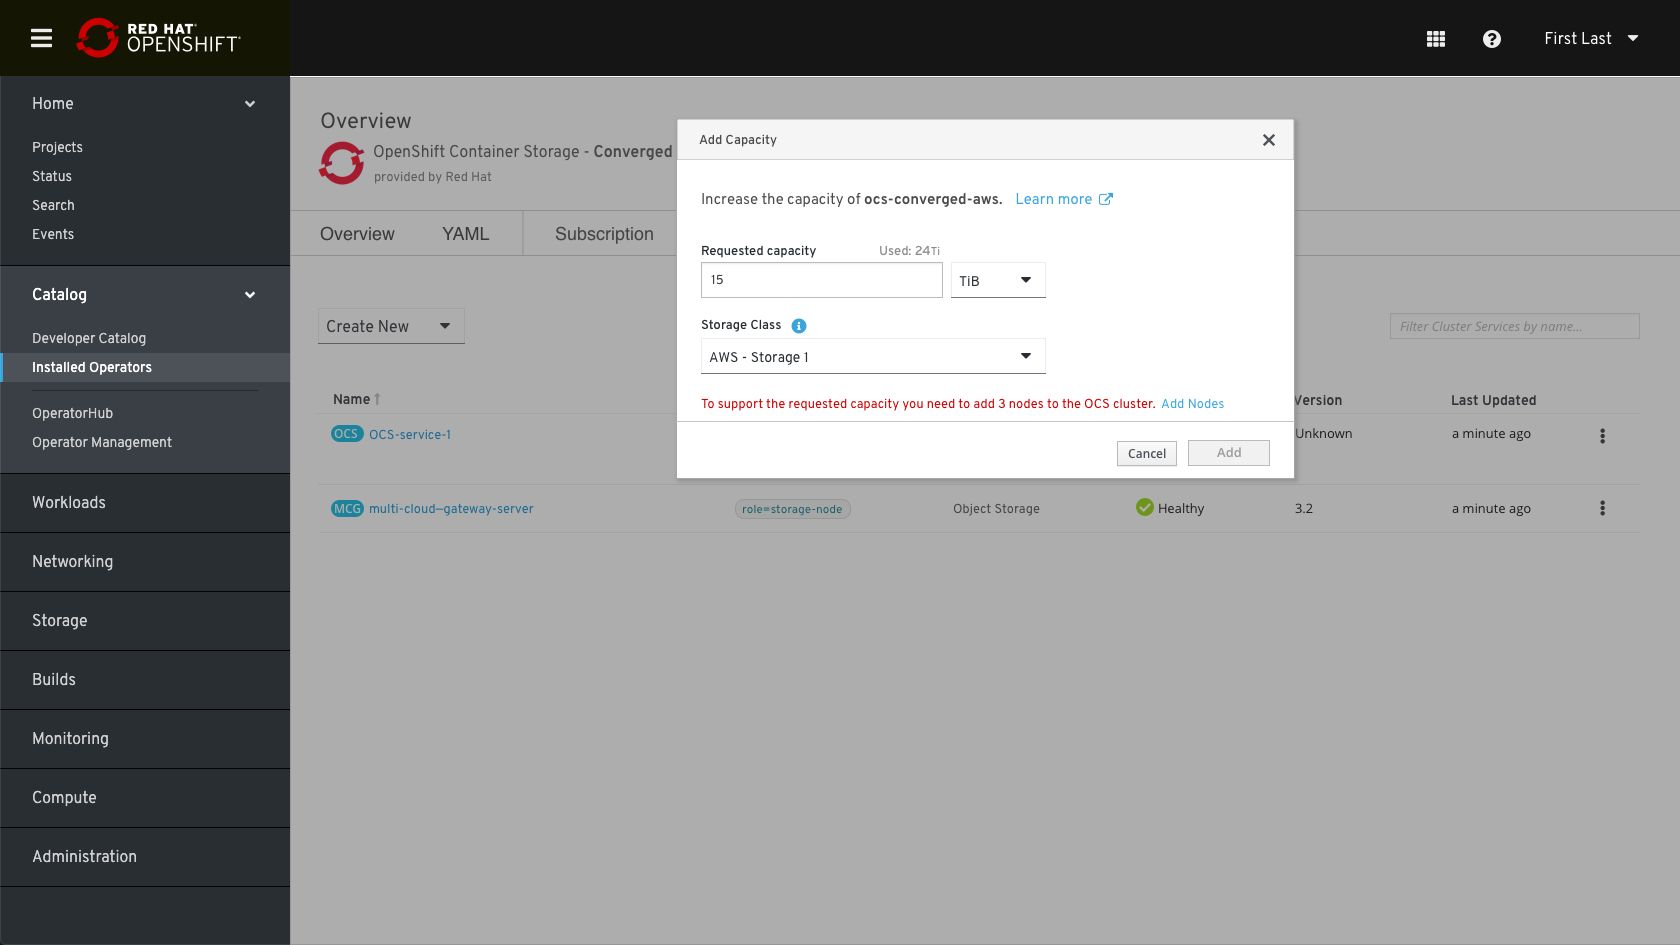
Task: Open the hamburger navigation menu
Action: pos(41,38)
